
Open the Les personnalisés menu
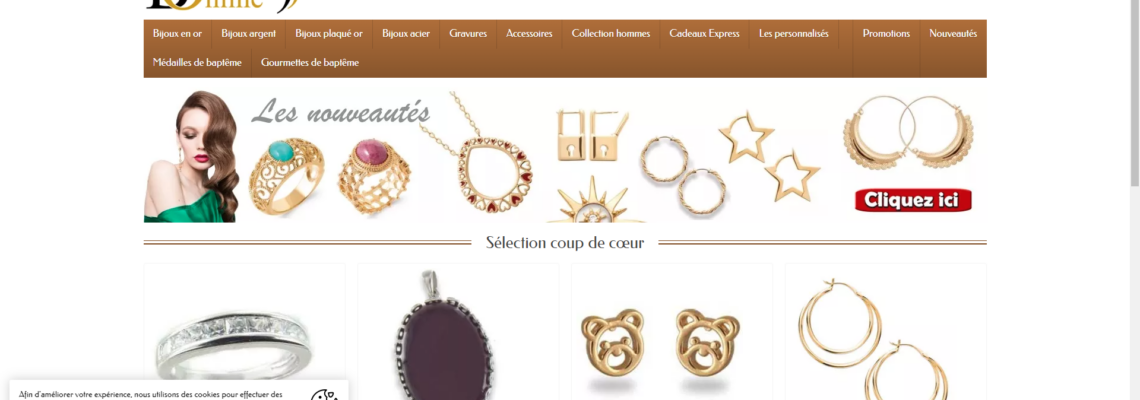[x=793, y=33]
